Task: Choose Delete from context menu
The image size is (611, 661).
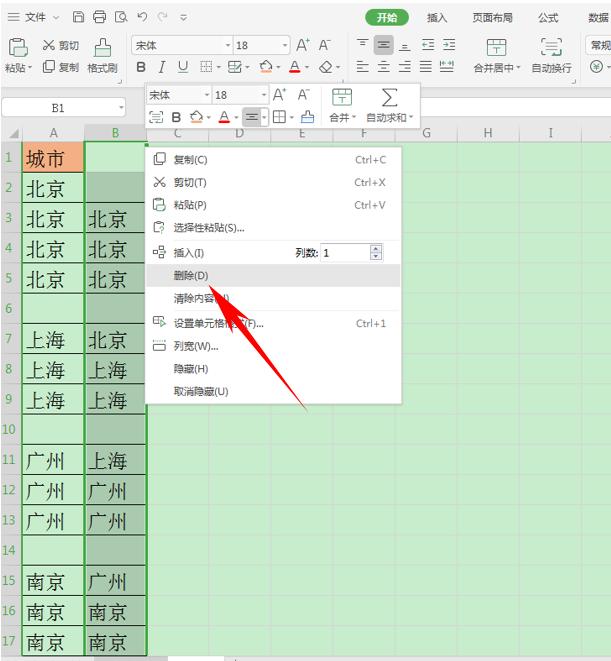Action: tap(273, 275)
